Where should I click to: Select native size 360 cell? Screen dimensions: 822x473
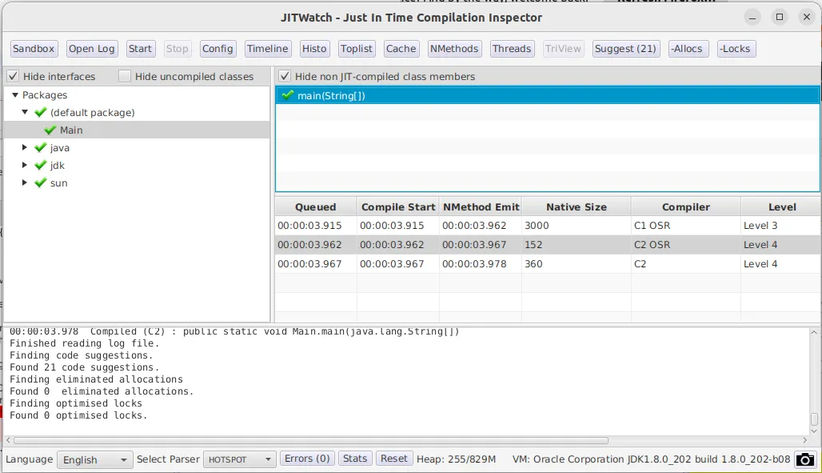(x=576, y=264)
